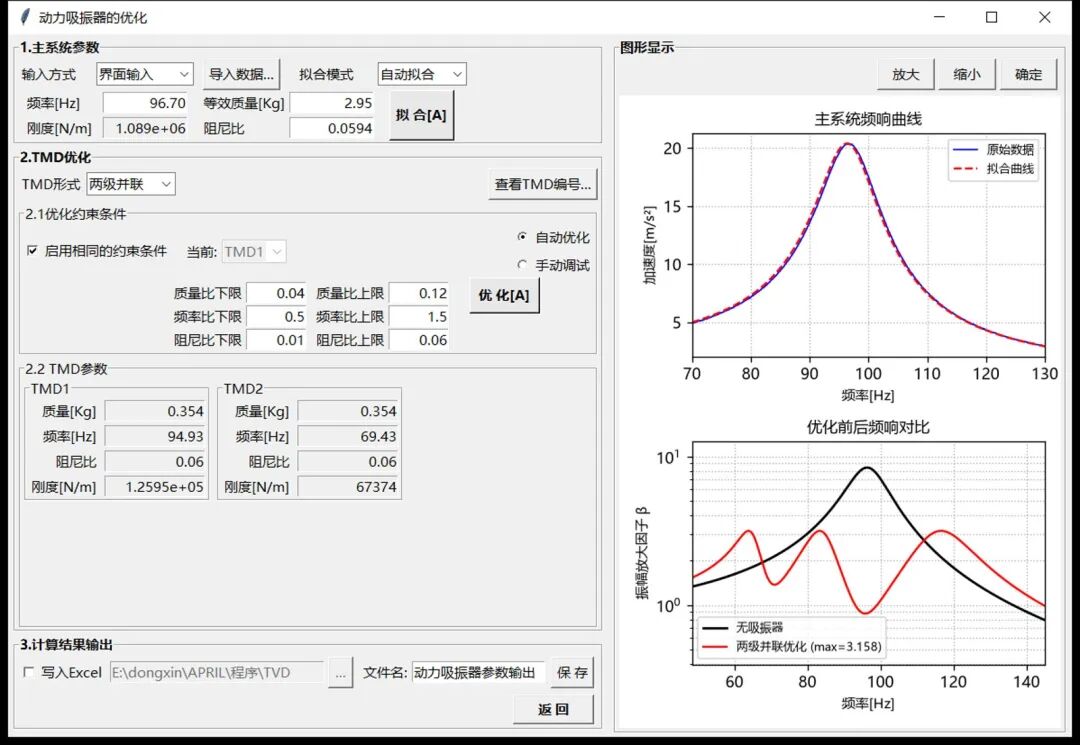Image resolution: width=1080 pixels, height=745 pixels.
Task: Click TMD1 阻尼比 field 0.06
Action: tap(155, 462)
